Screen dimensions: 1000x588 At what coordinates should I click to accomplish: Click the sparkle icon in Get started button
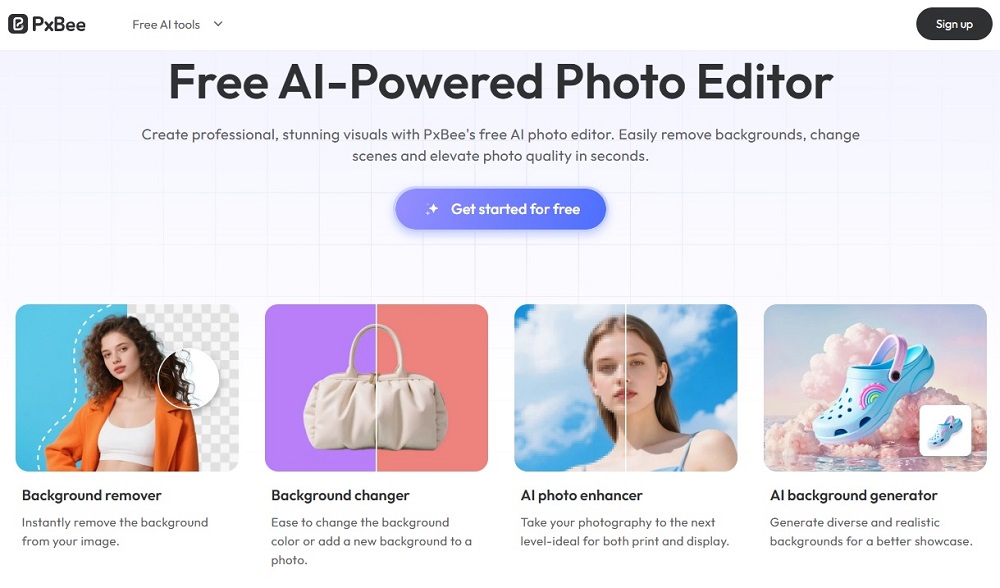point(432,209)
